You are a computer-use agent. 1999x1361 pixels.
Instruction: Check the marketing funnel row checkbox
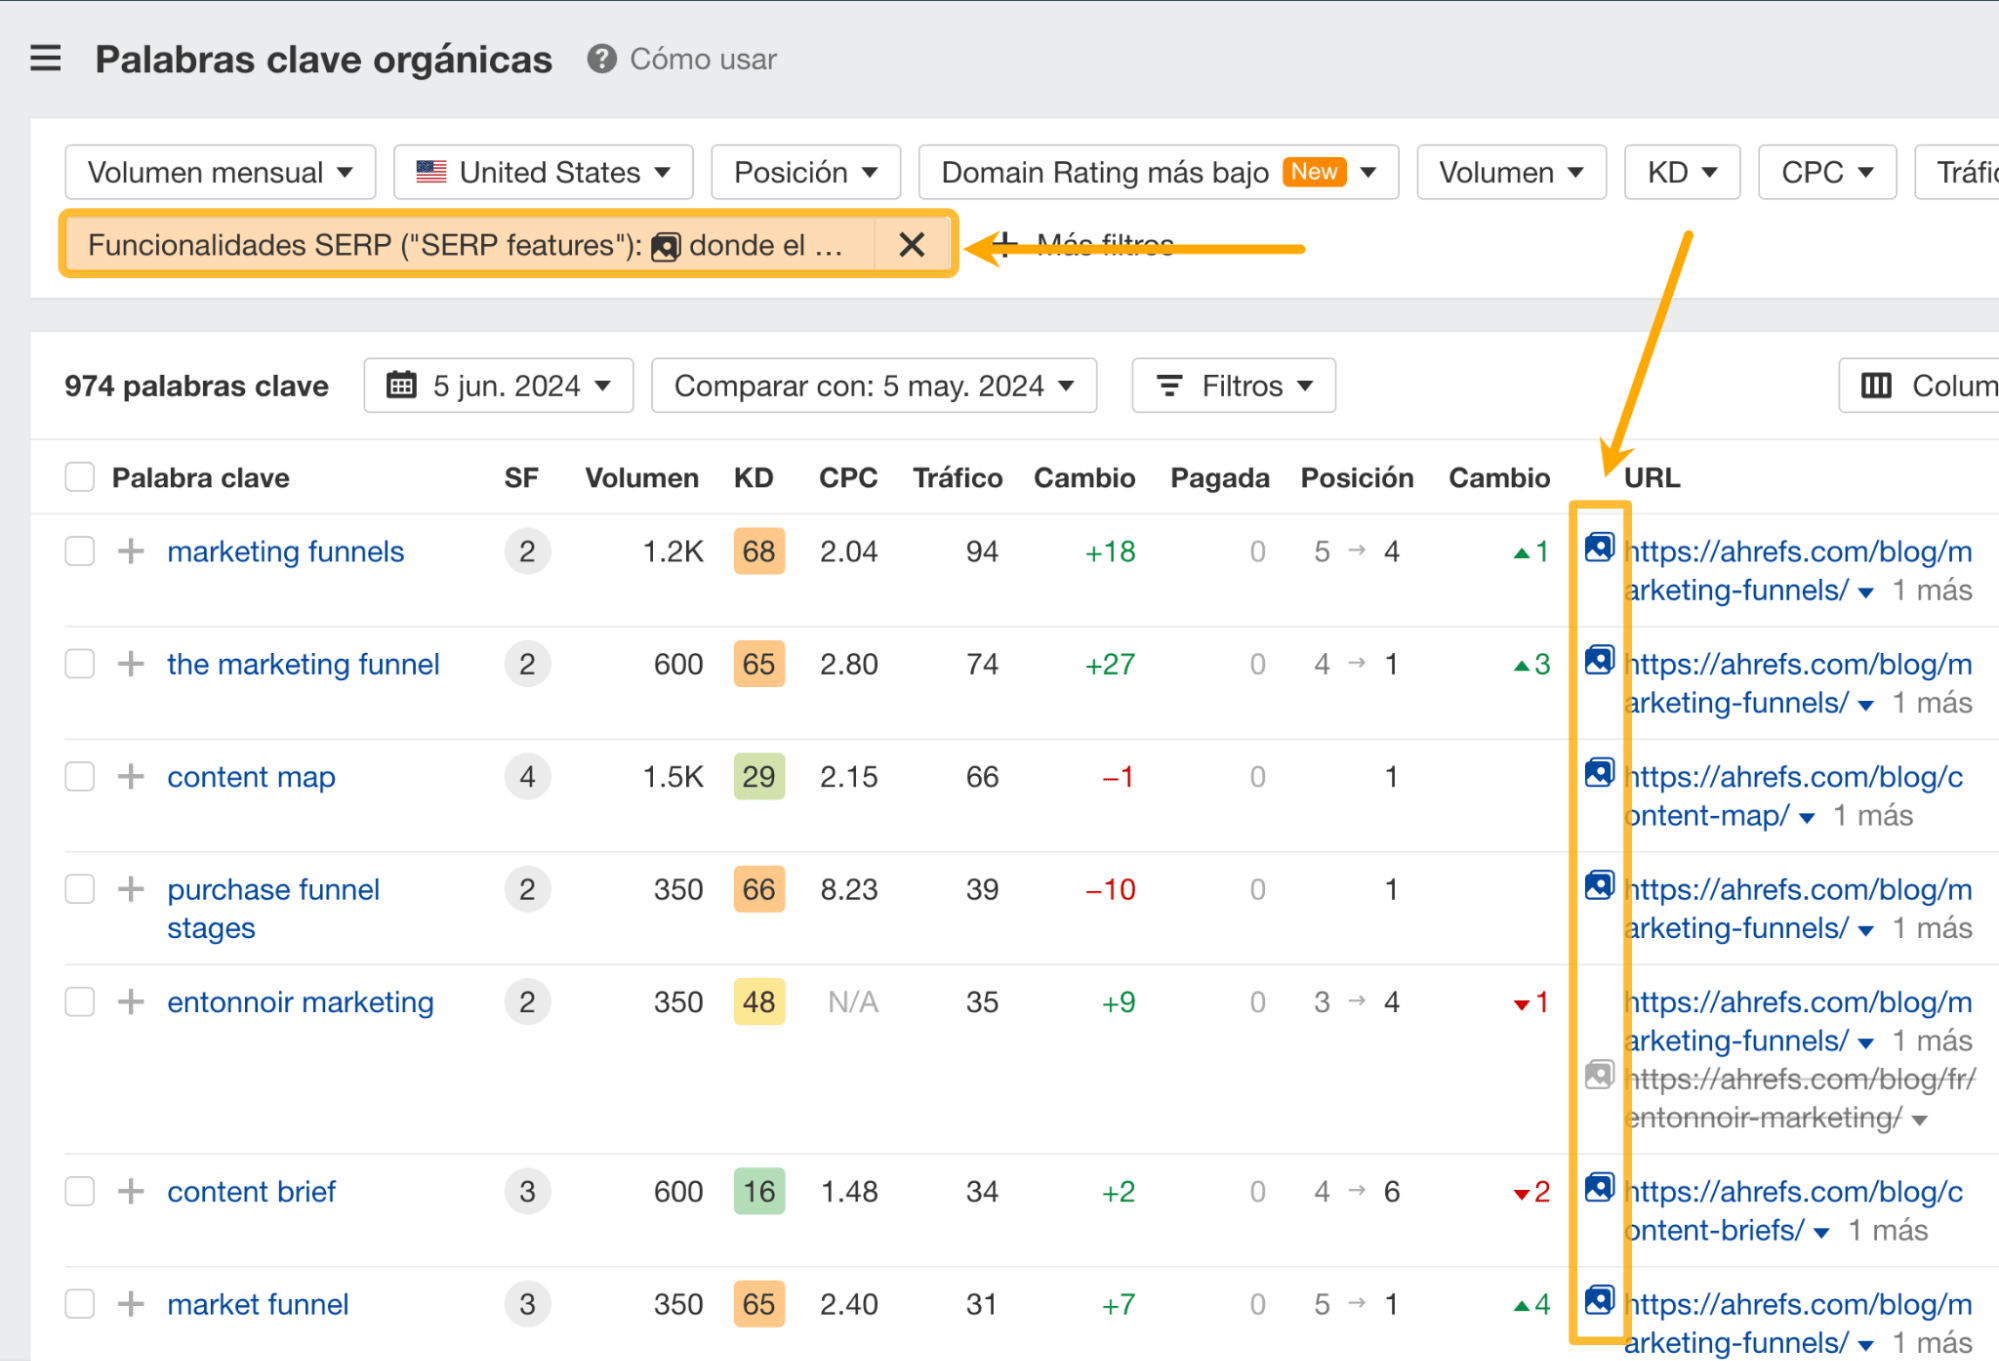(x=80, y=664)
